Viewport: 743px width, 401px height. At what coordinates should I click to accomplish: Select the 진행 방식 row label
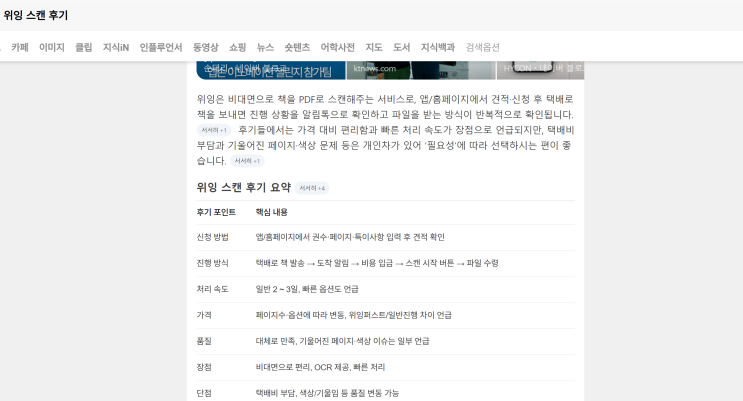(213, 263)
